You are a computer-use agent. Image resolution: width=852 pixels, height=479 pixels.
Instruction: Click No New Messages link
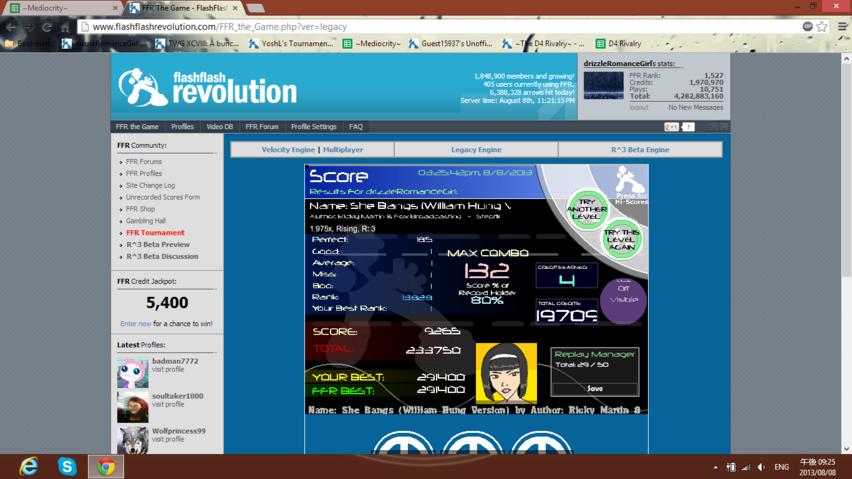(x=696, y=108)
